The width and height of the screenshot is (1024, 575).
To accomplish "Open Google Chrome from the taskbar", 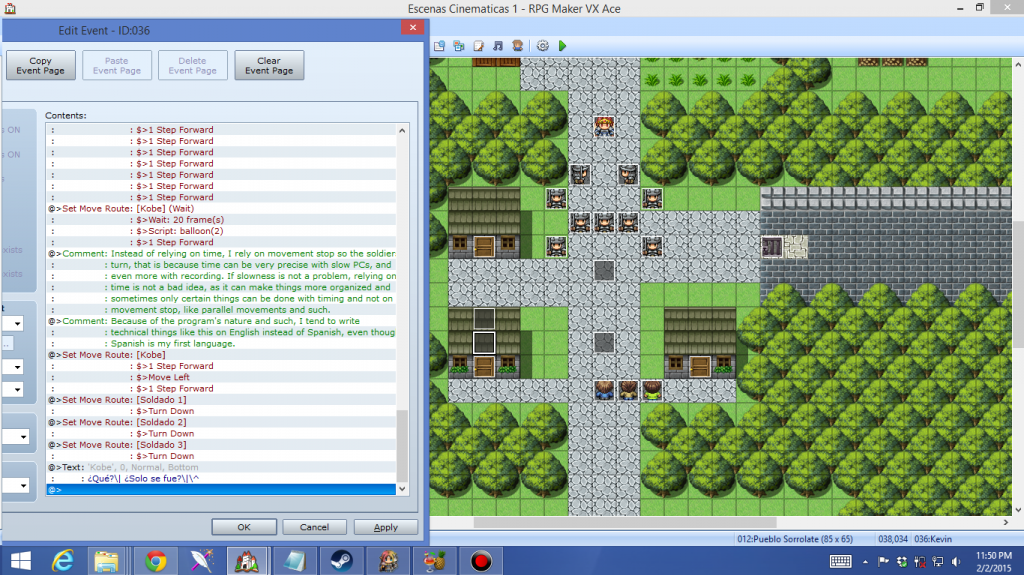I will 155,560.
